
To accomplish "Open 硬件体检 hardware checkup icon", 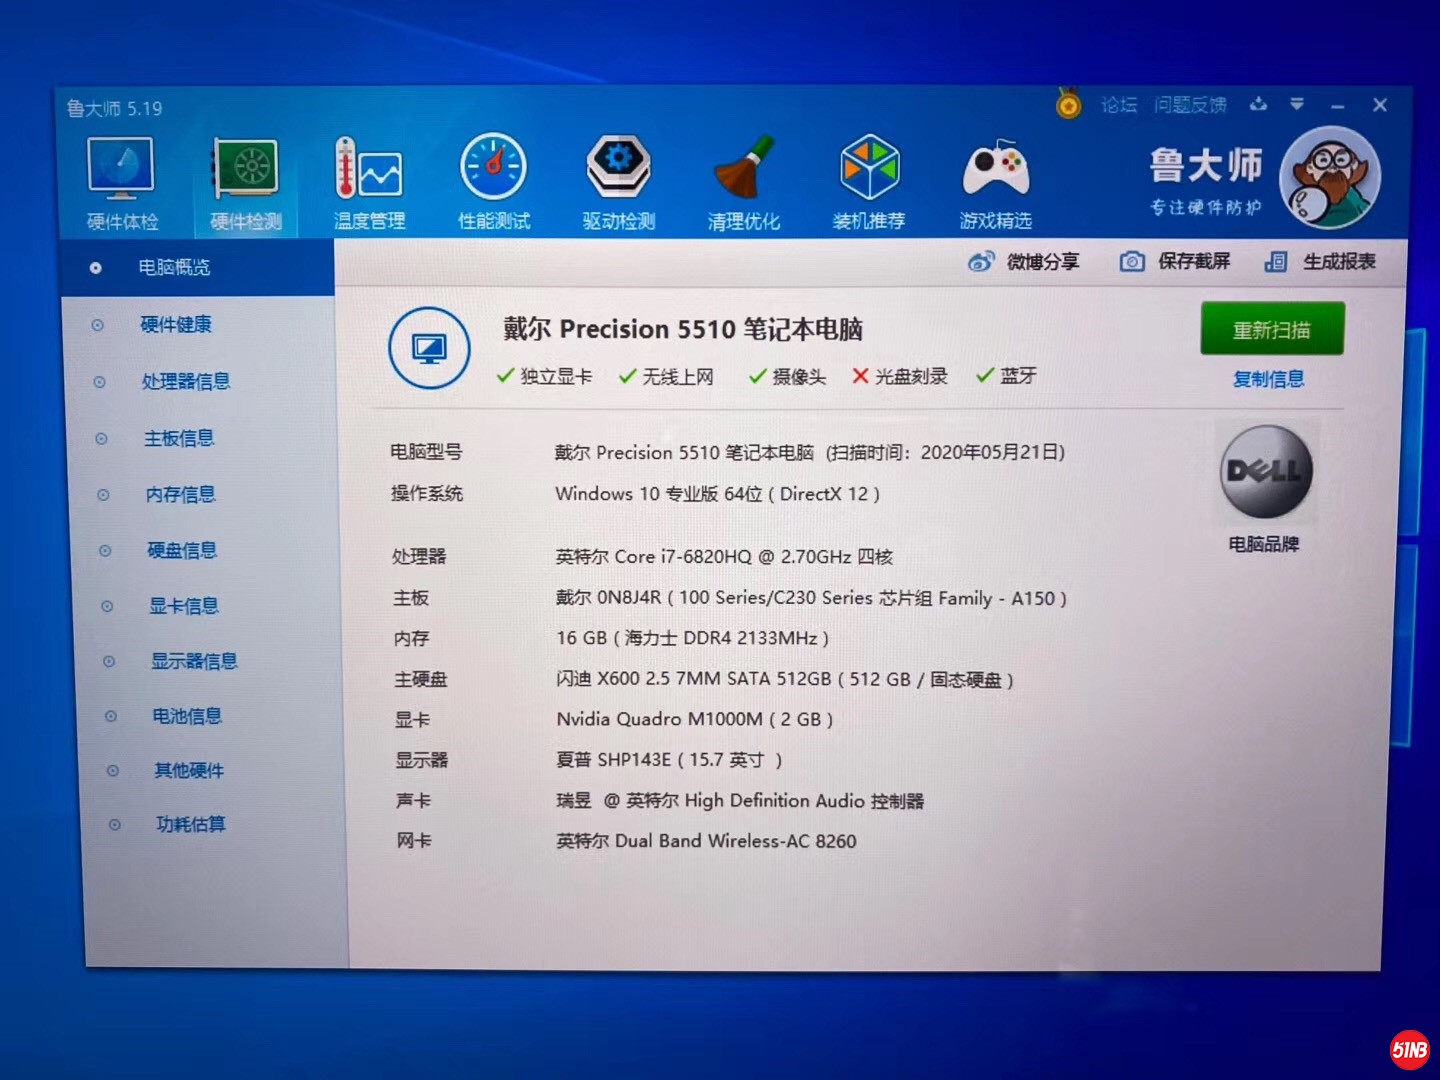I will (x=121, y=180).
